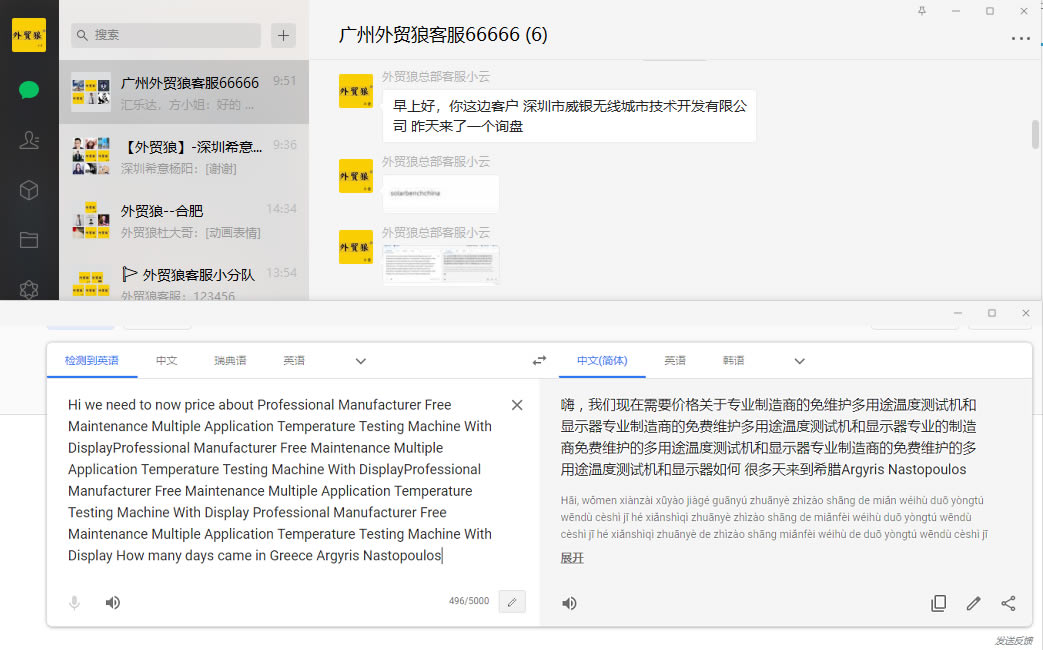1043x650 pixels.
Task: Expand the target language list chevron
Action: click(x=799, y=361)
